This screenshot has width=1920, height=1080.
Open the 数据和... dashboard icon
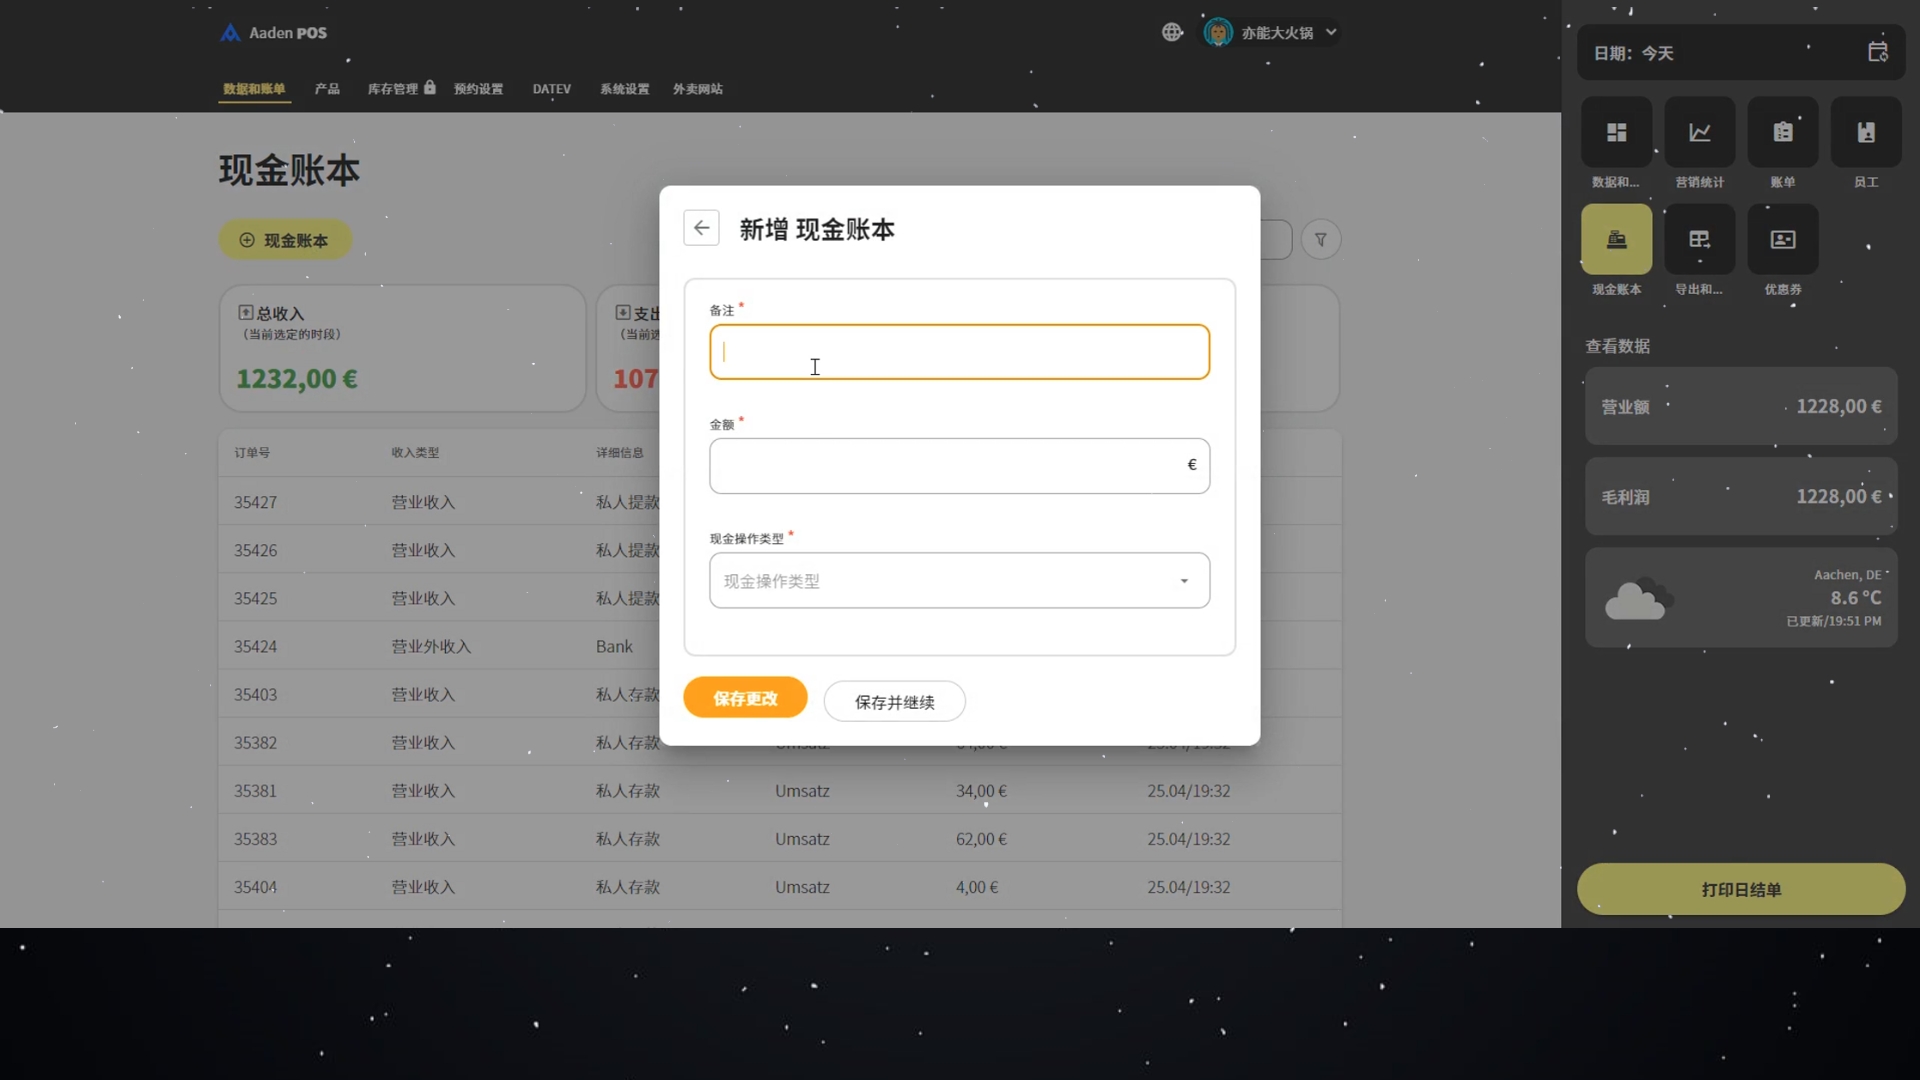1616,132
